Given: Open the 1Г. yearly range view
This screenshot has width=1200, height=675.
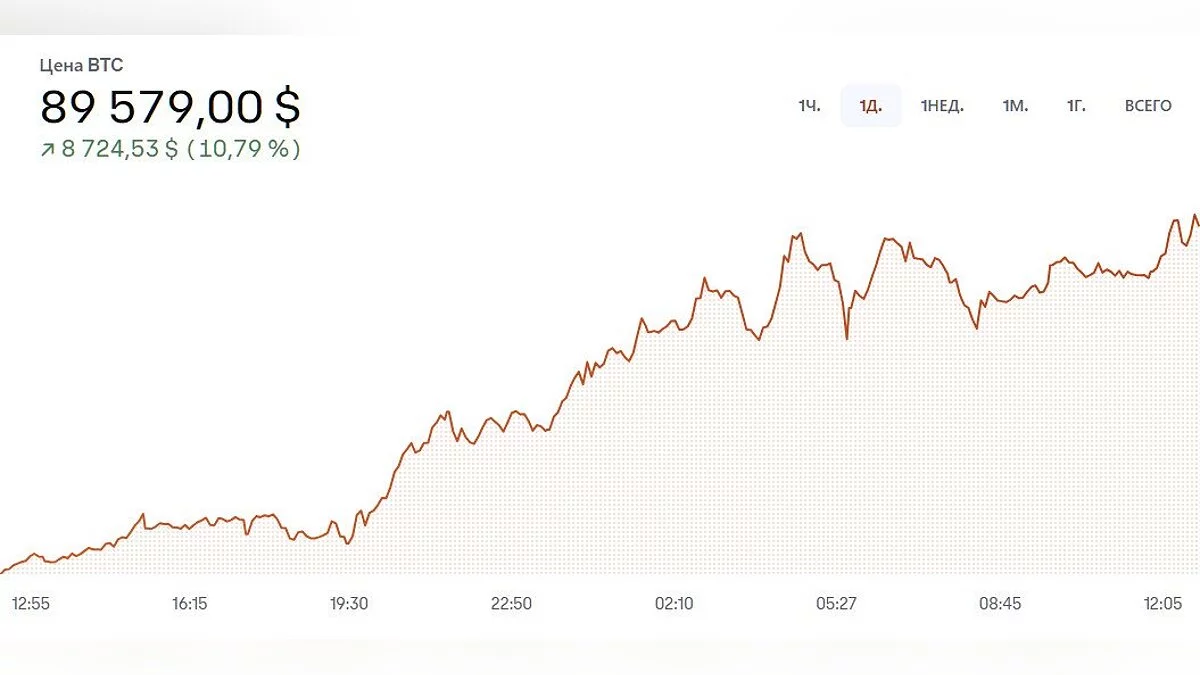Looking at the screenshot, I should point(1076,106).
